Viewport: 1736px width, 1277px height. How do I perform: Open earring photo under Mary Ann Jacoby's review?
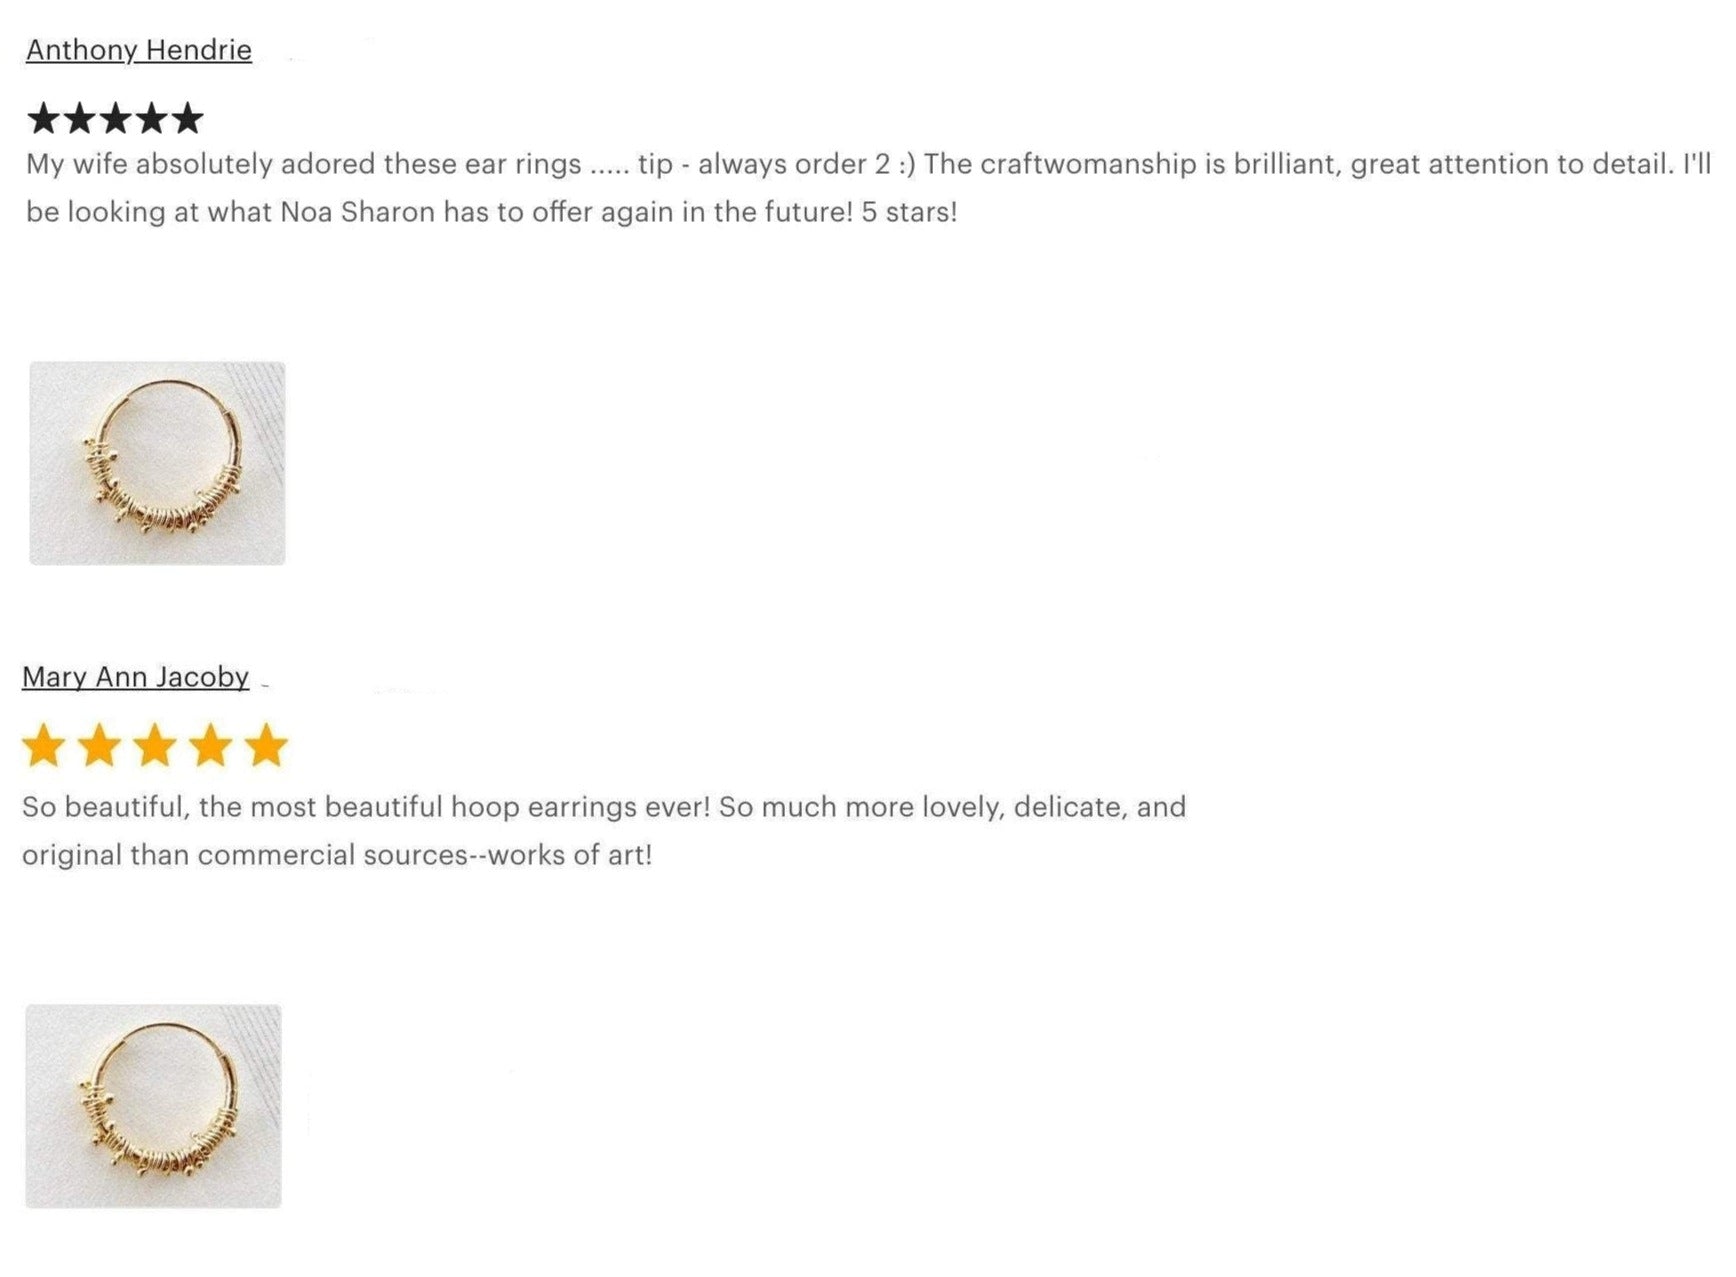pos(153,1106)
